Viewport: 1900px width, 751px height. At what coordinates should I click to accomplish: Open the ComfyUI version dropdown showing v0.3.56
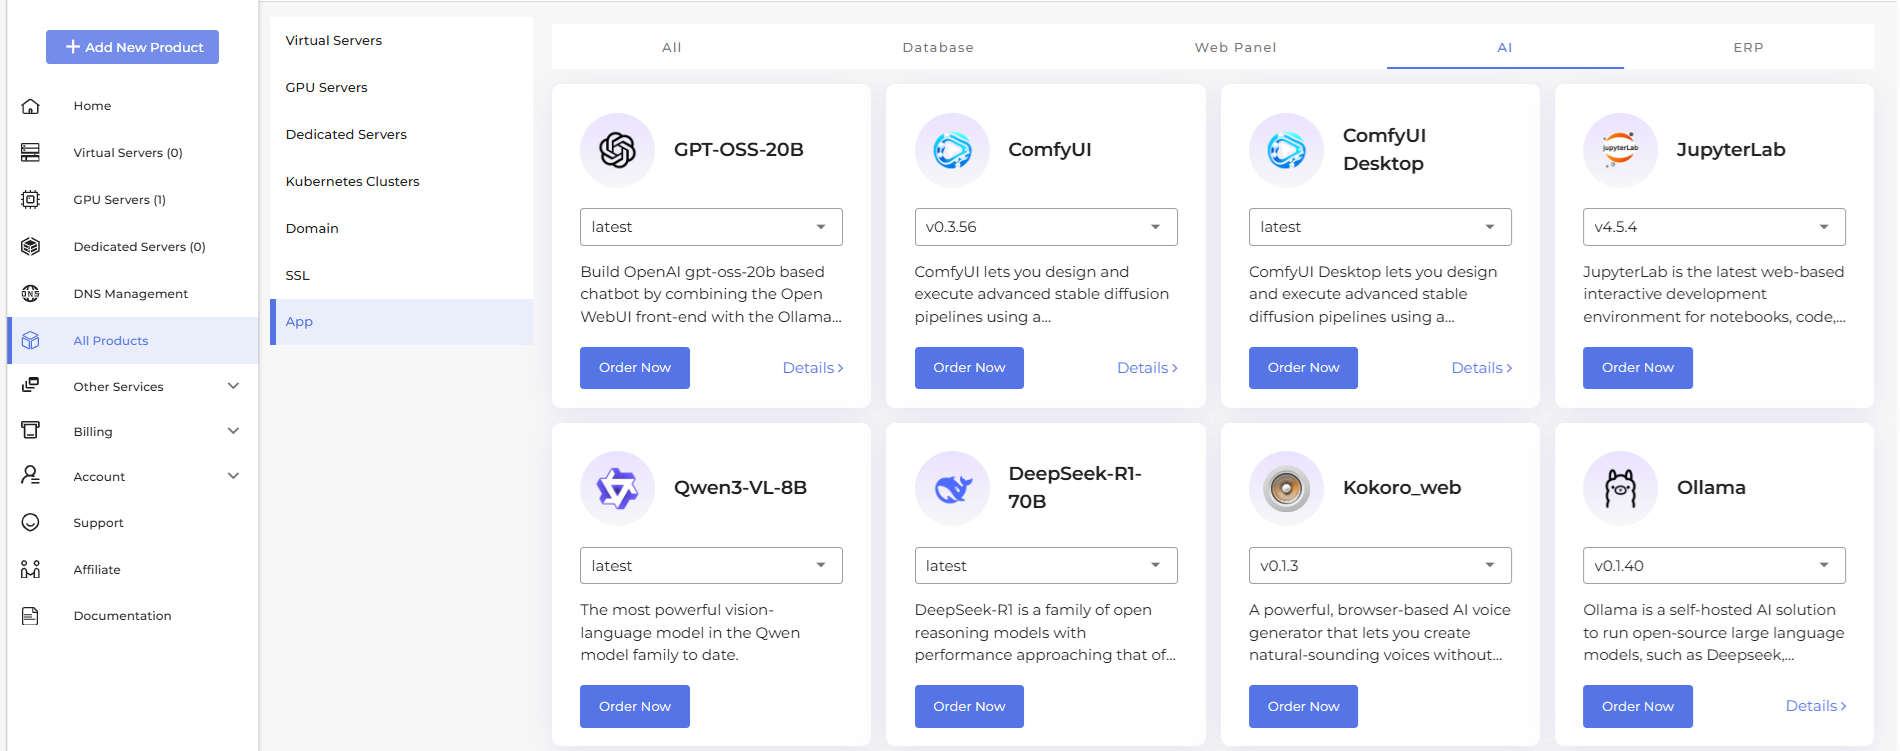click(1045, 227)
